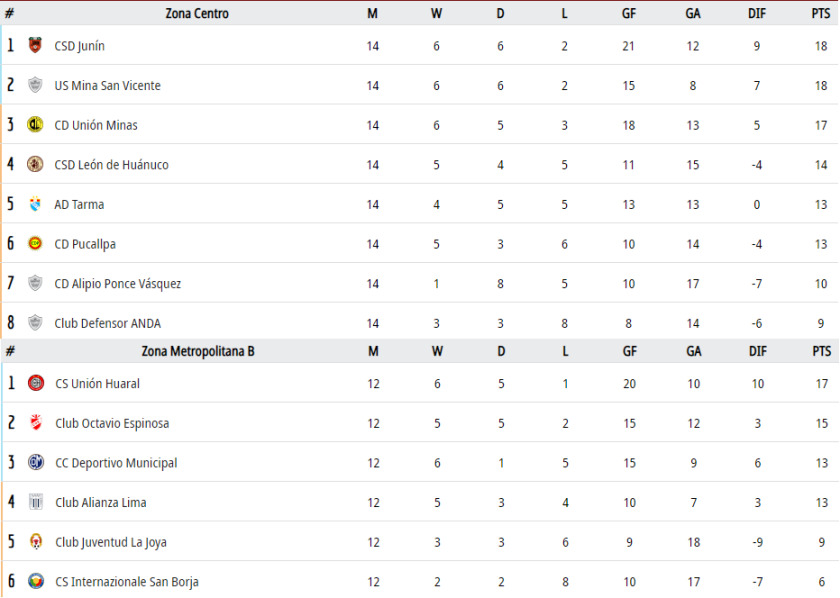Click the Club Alianza Lima crest icon

pos(36,502)
